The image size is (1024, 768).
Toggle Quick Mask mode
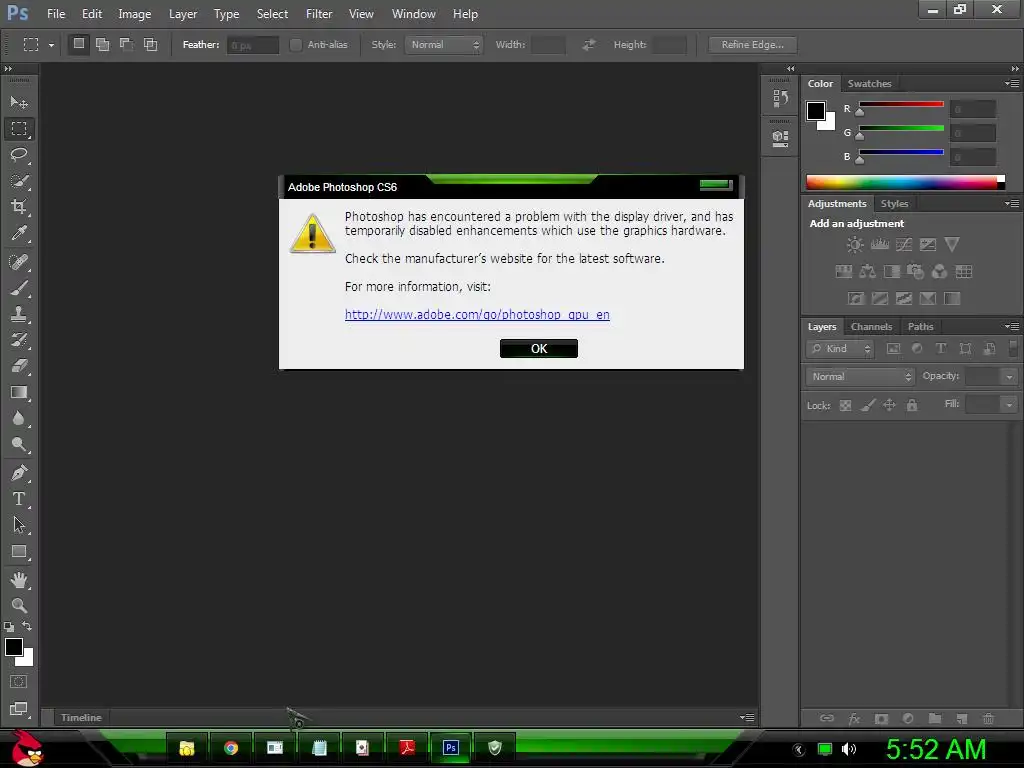(x=19, y=682)
